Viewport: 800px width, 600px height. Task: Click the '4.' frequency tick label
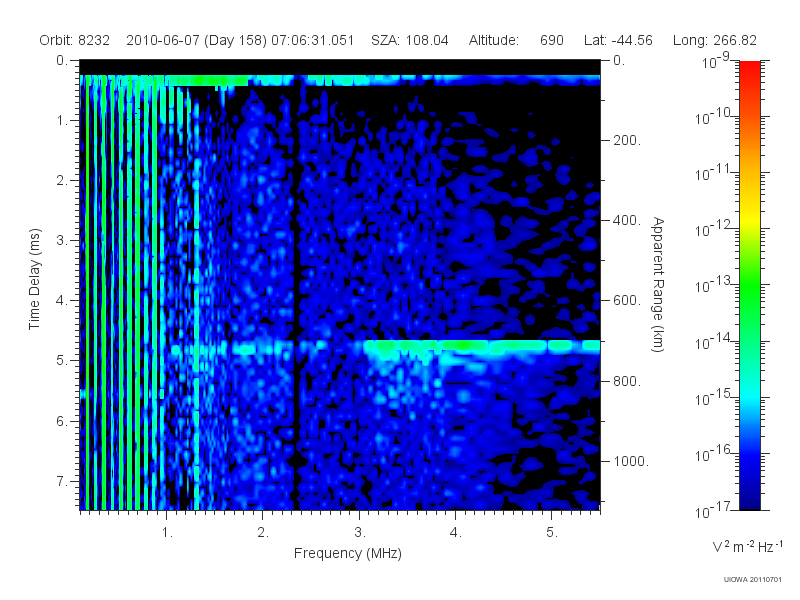[456, 533]
